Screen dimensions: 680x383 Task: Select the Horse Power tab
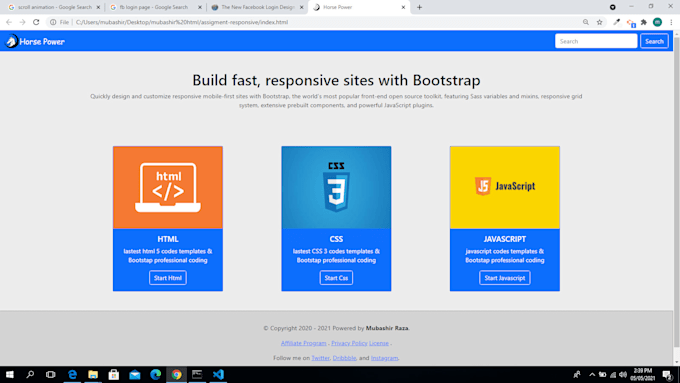(359, 7)
